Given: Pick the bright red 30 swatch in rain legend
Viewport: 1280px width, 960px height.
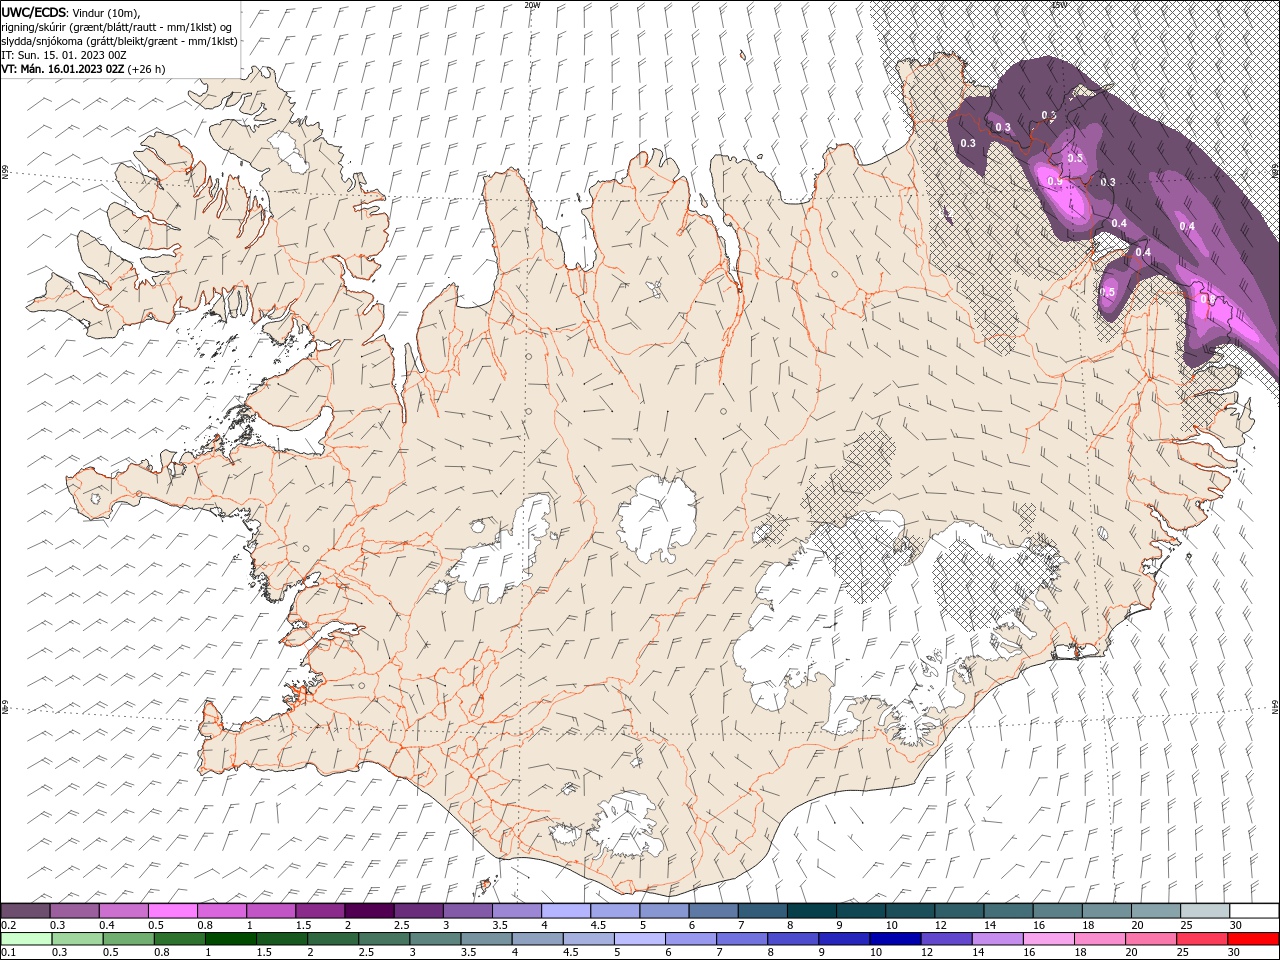Looking at the screenshot, I should pos(1253,938).
